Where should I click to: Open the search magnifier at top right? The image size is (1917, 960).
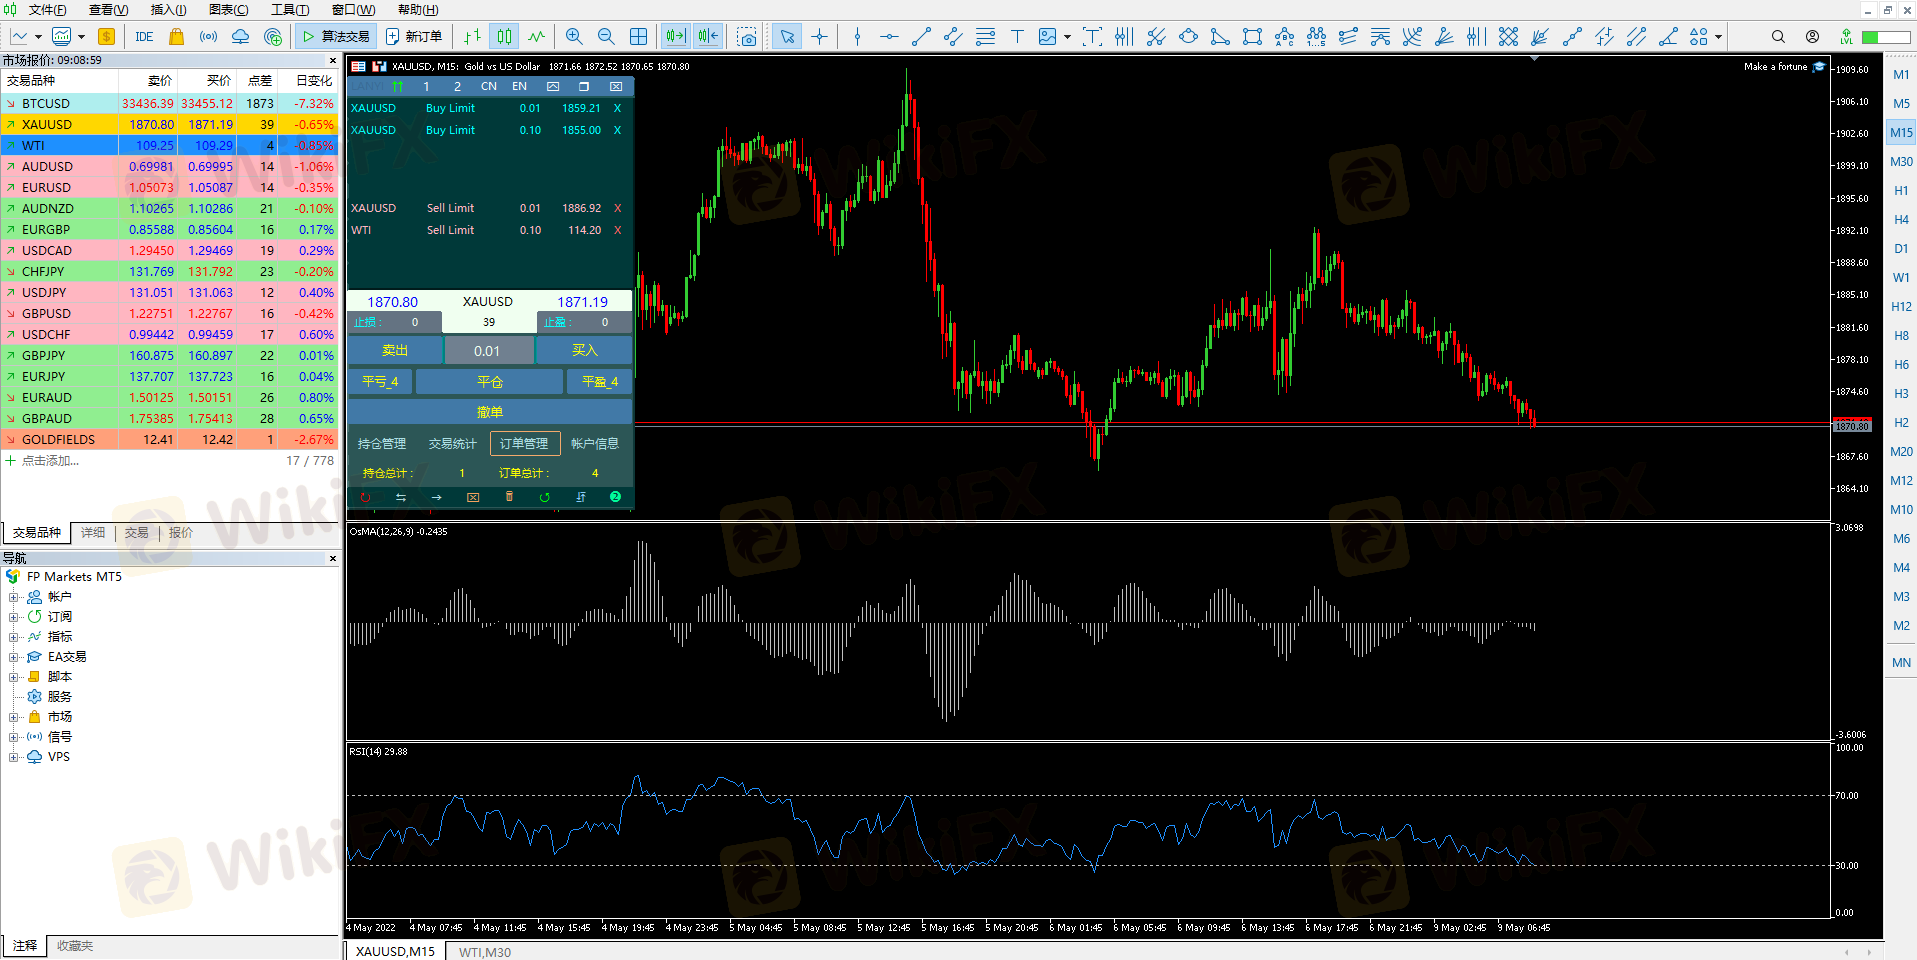[x=1778, y=37]
